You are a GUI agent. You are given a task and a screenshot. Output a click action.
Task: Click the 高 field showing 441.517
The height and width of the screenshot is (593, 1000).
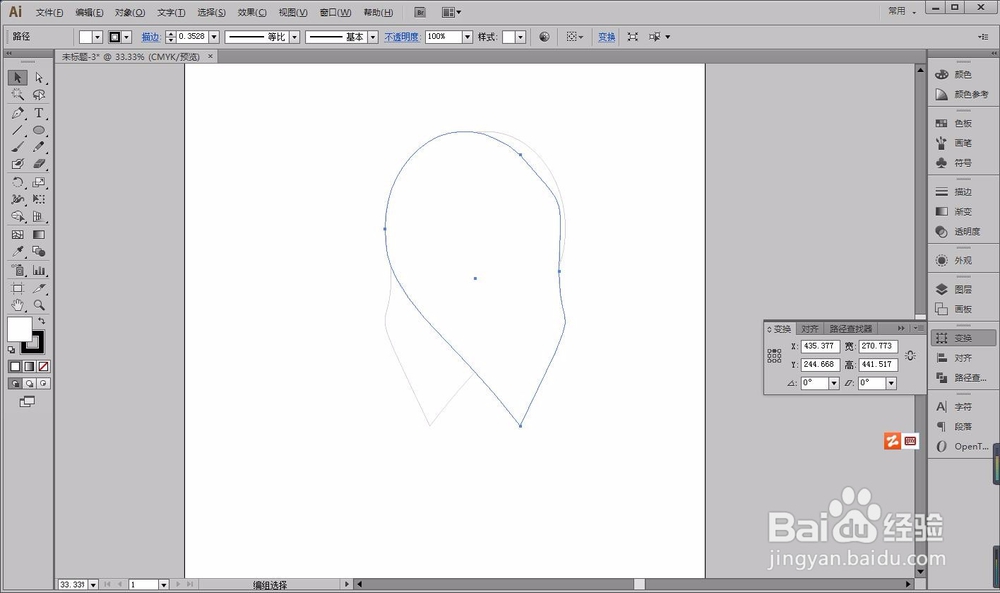coord(878,365)
